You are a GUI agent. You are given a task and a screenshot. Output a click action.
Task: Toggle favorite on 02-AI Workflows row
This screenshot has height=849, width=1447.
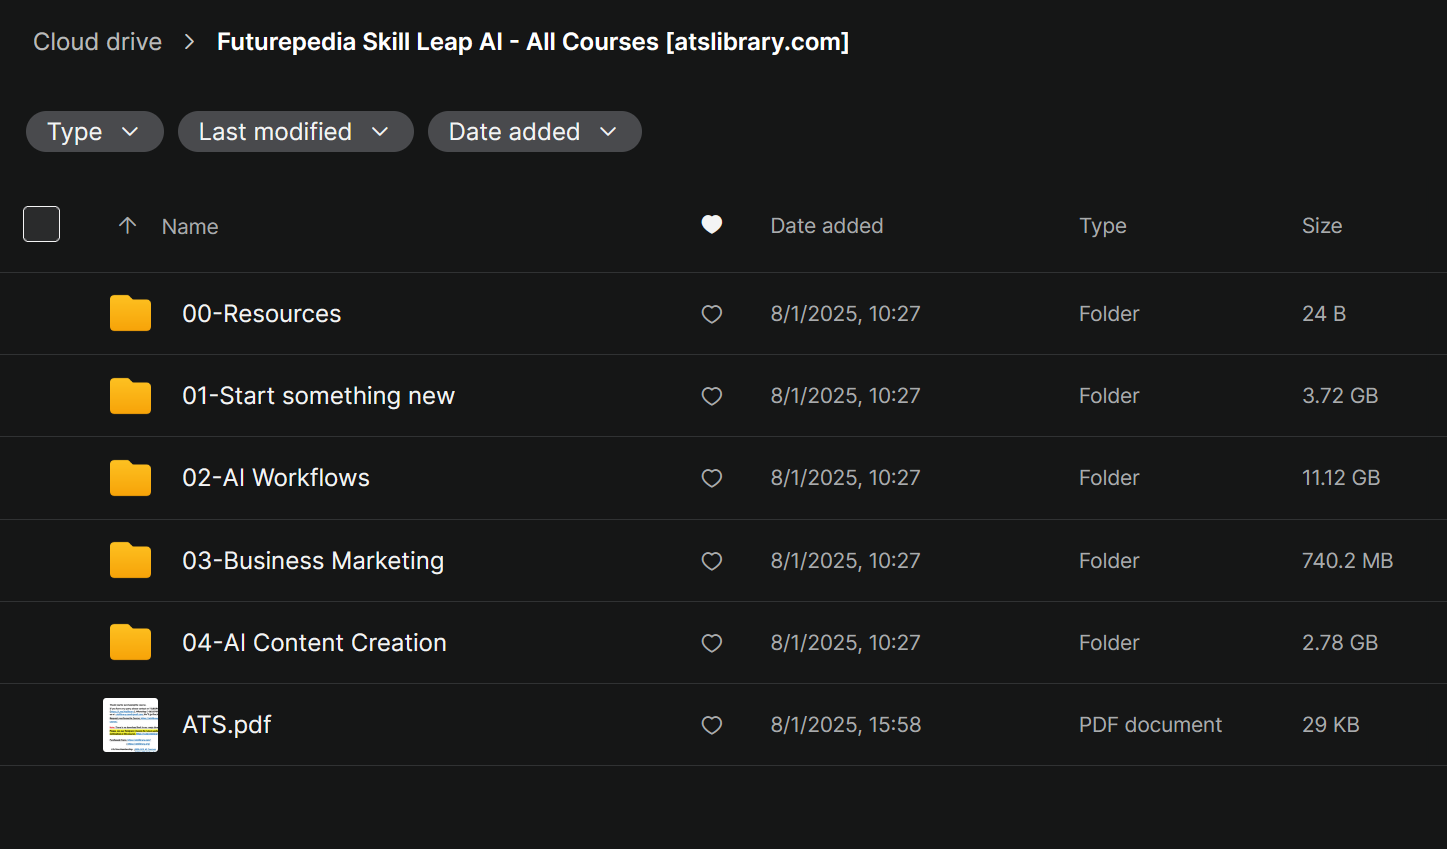[x=711, y=478]
